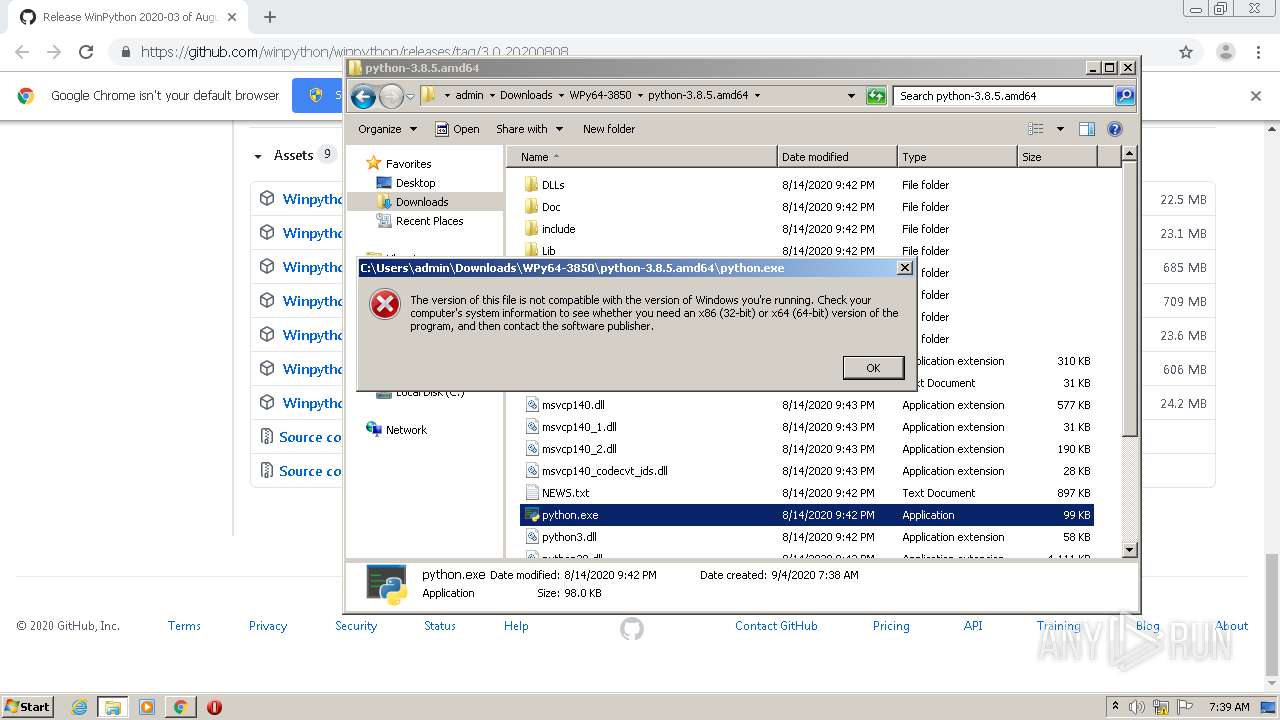Open the view options dropdown arrow
Viewport: 1280px width, 720px height.
[x=1060, y=129]
